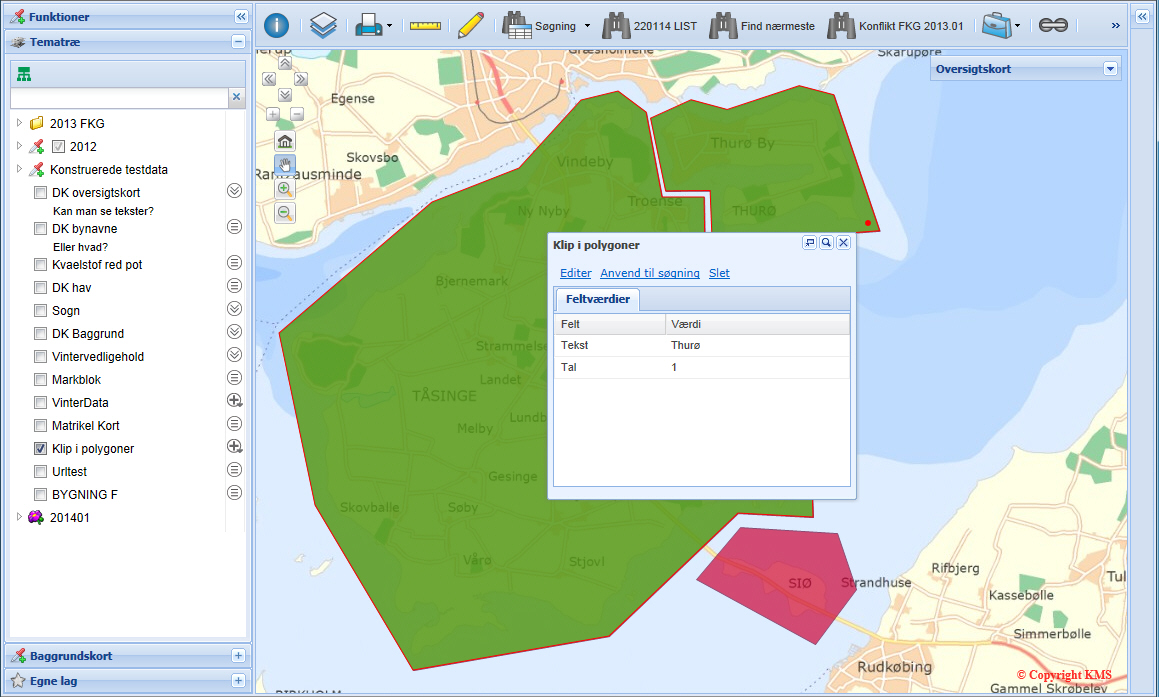Select the zoom out magnifier tool
Image resolution: width=1159 pixels, height=697 pixels.
coord(285,214)
